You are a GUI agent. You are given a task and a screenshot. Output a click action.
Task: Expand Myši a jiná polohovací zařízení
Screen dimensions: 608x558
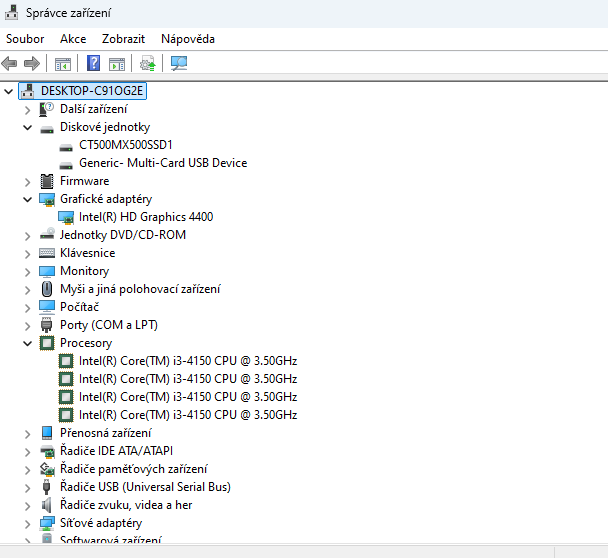click(x=28, y=290)
